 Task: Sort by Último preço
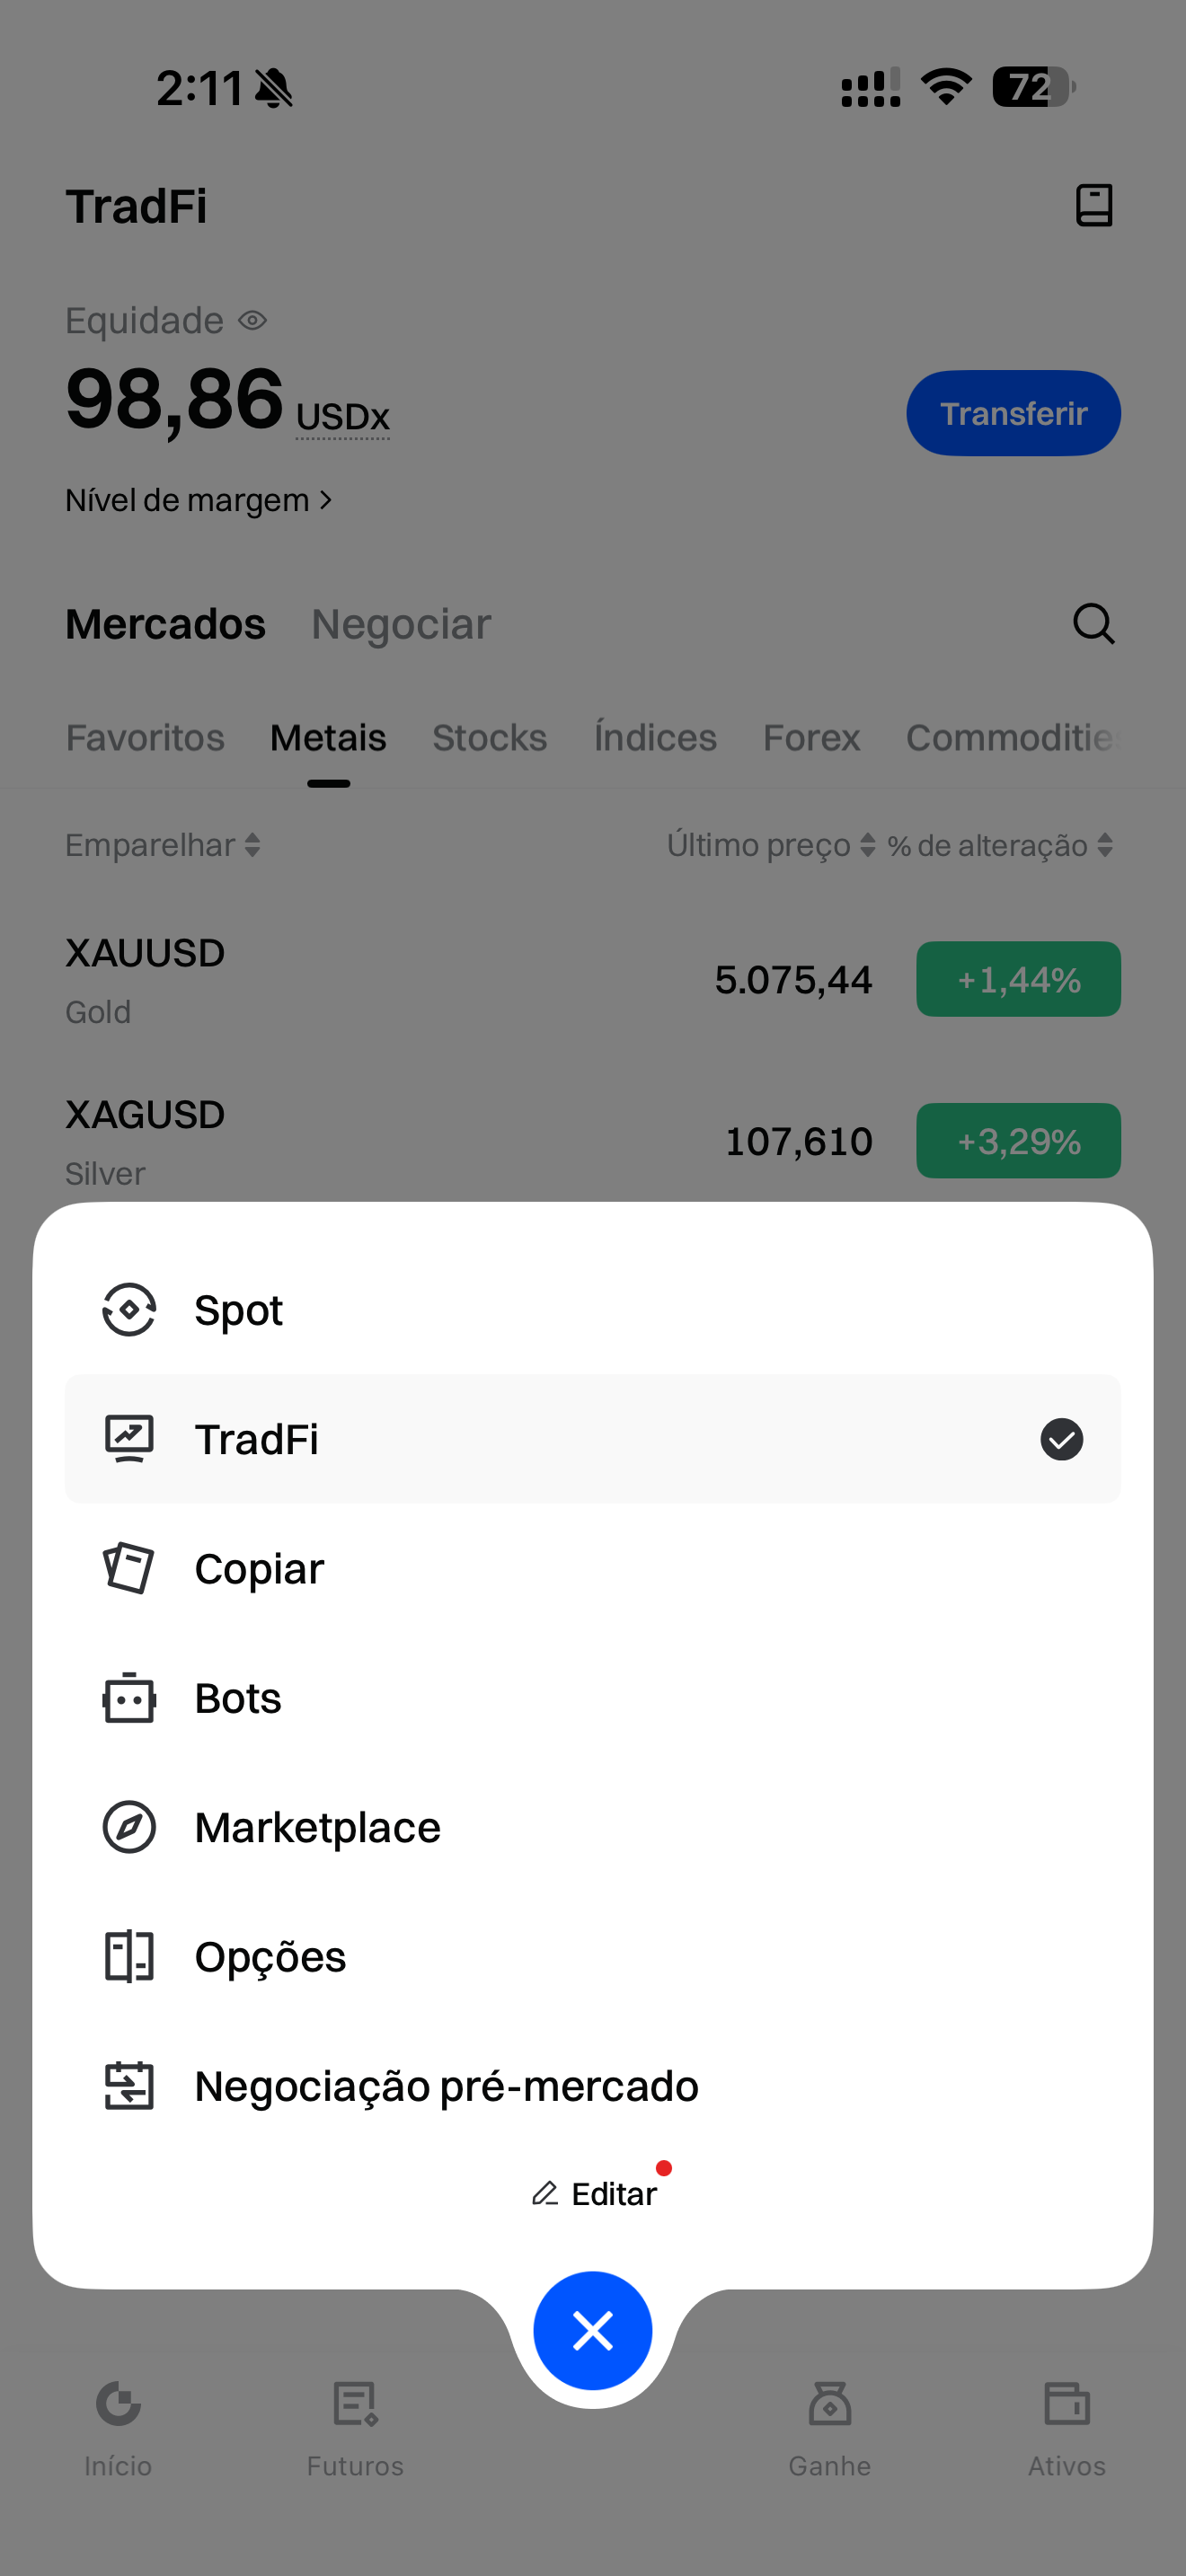coord(771,846)
